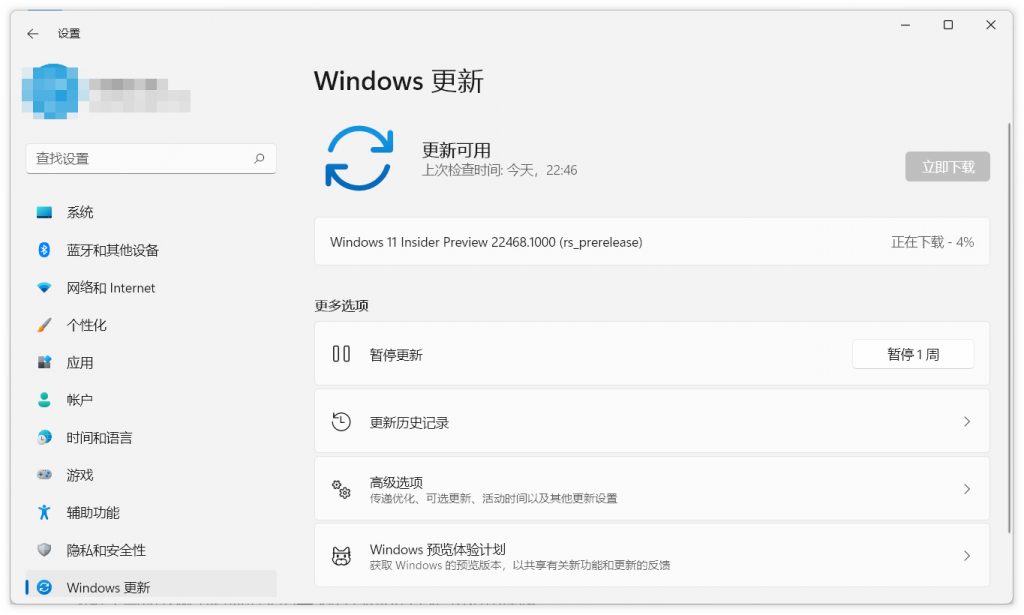
Task: Click the Windows 更新 sync icon in the sidebar
Action: pos(44,587)
